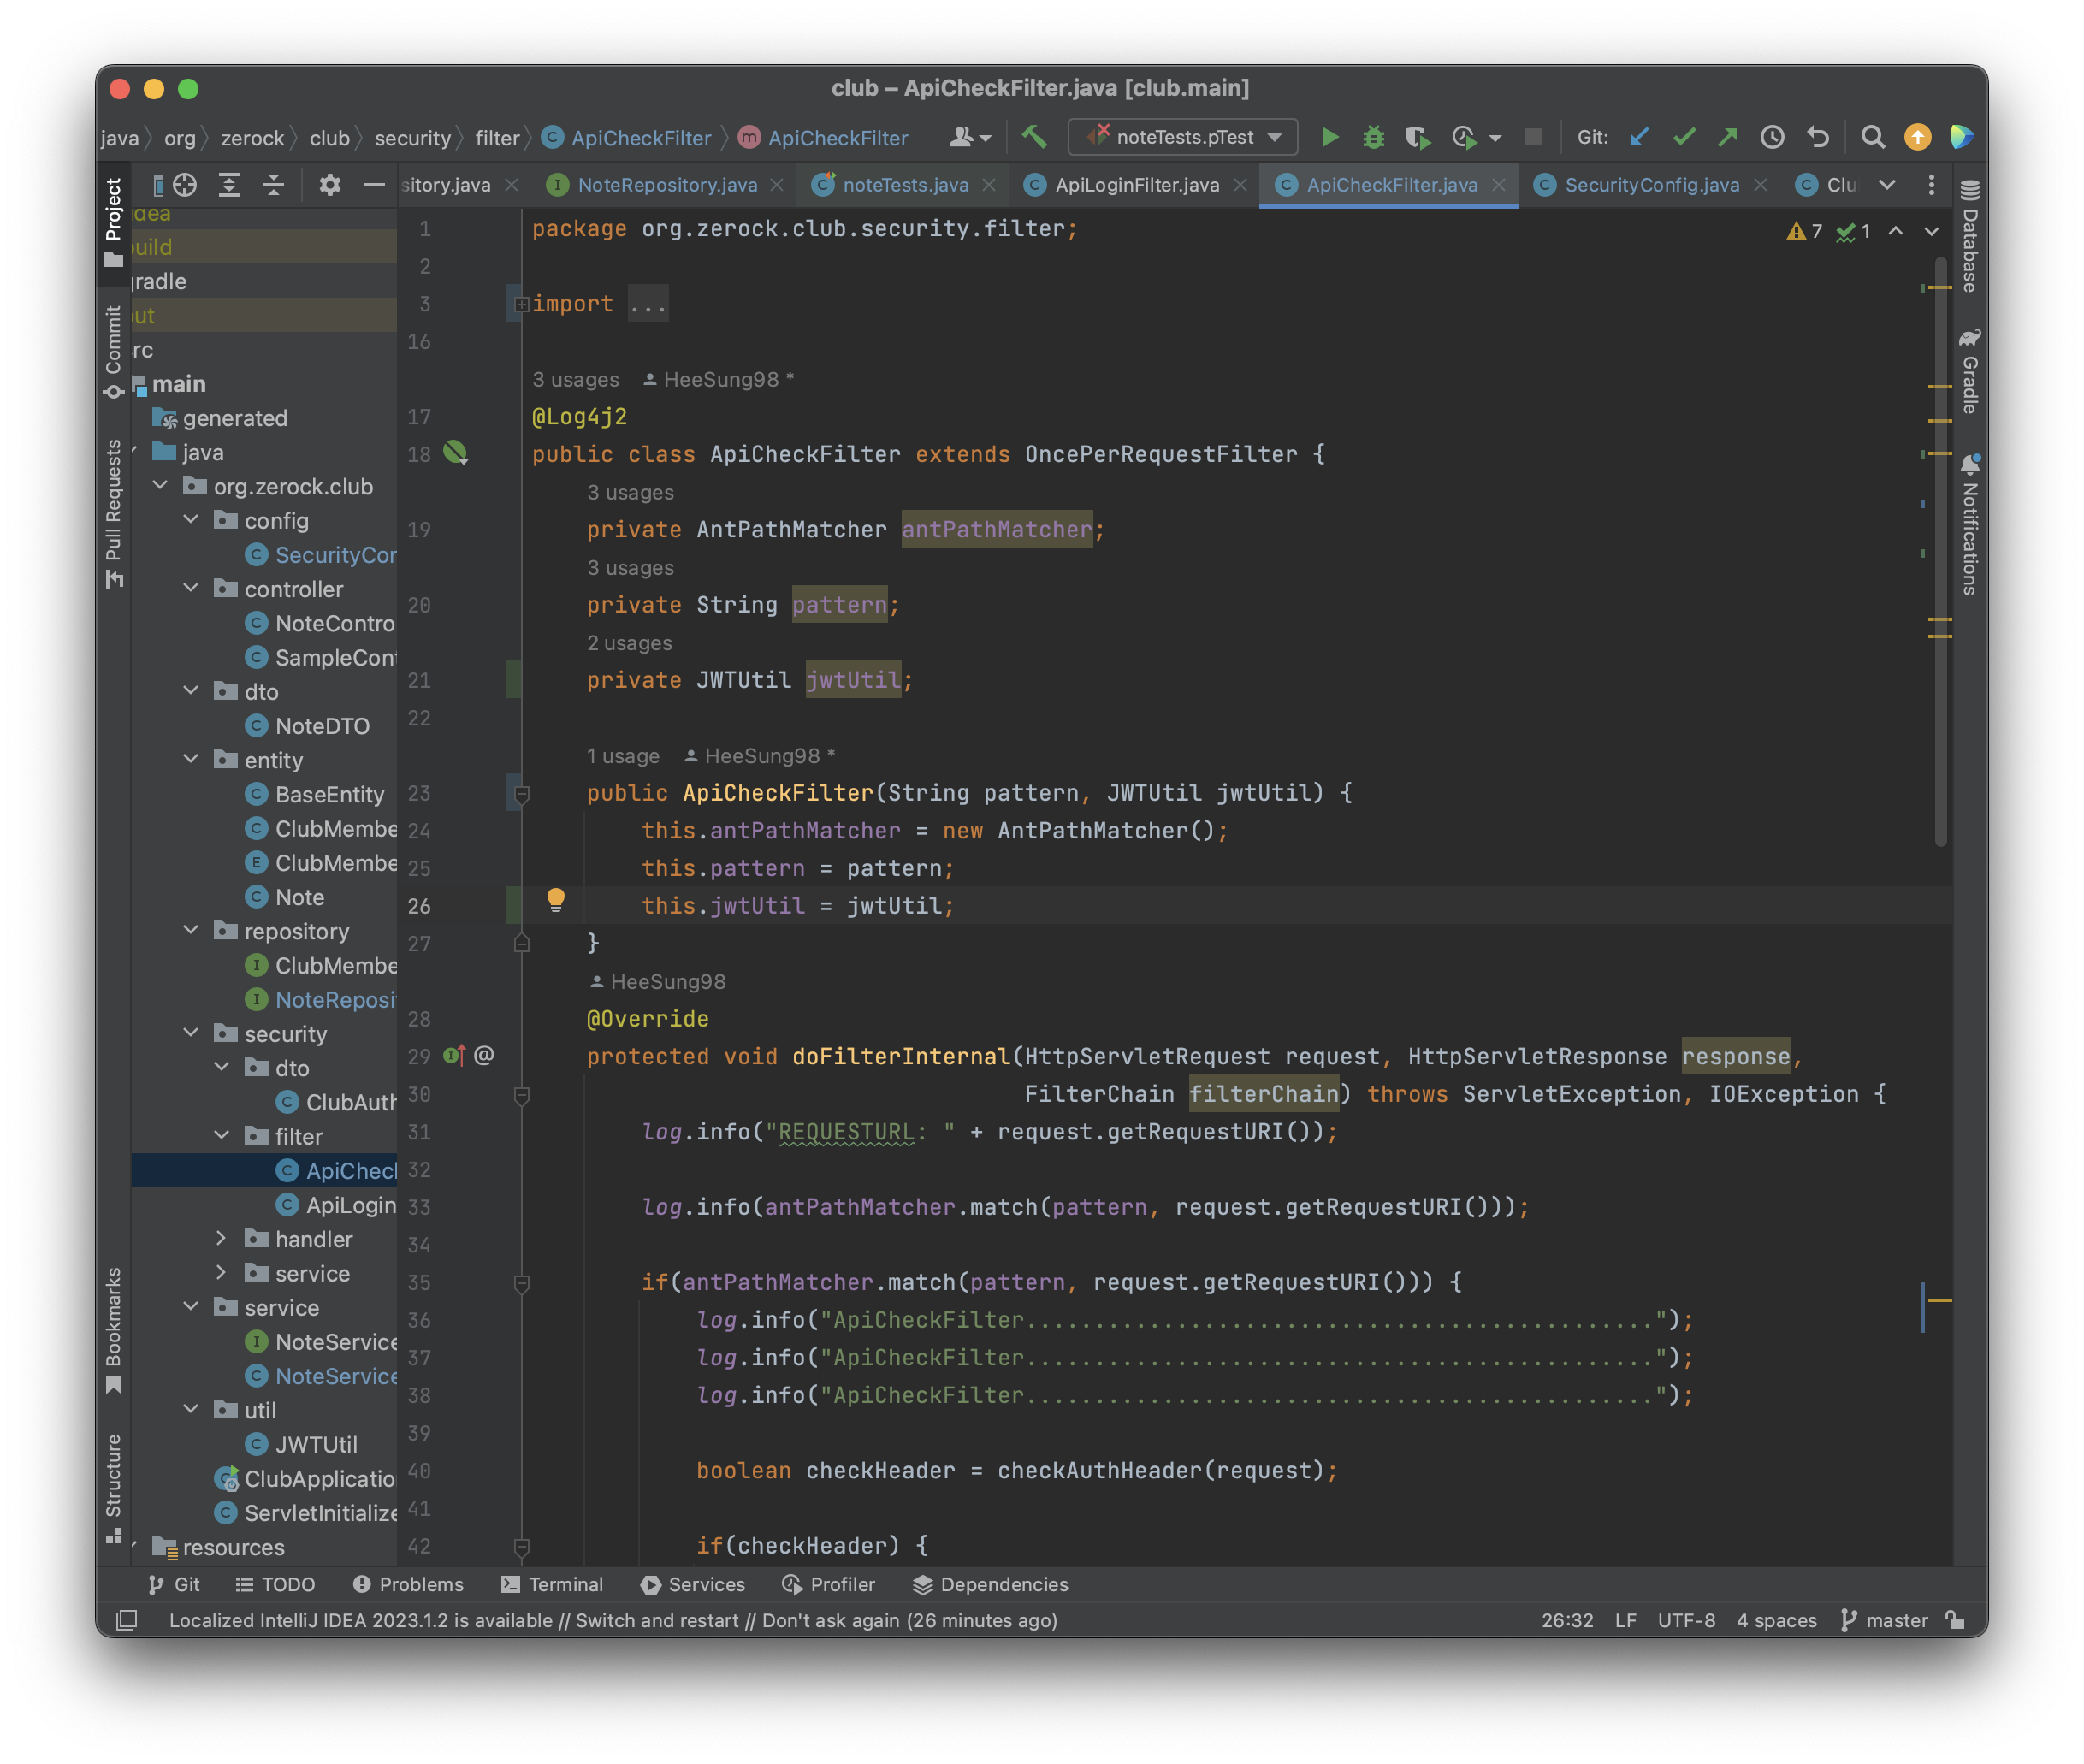Update project via Git blue arrow
Viewport: 2084px width, 1764px height.
point(1639,137)
